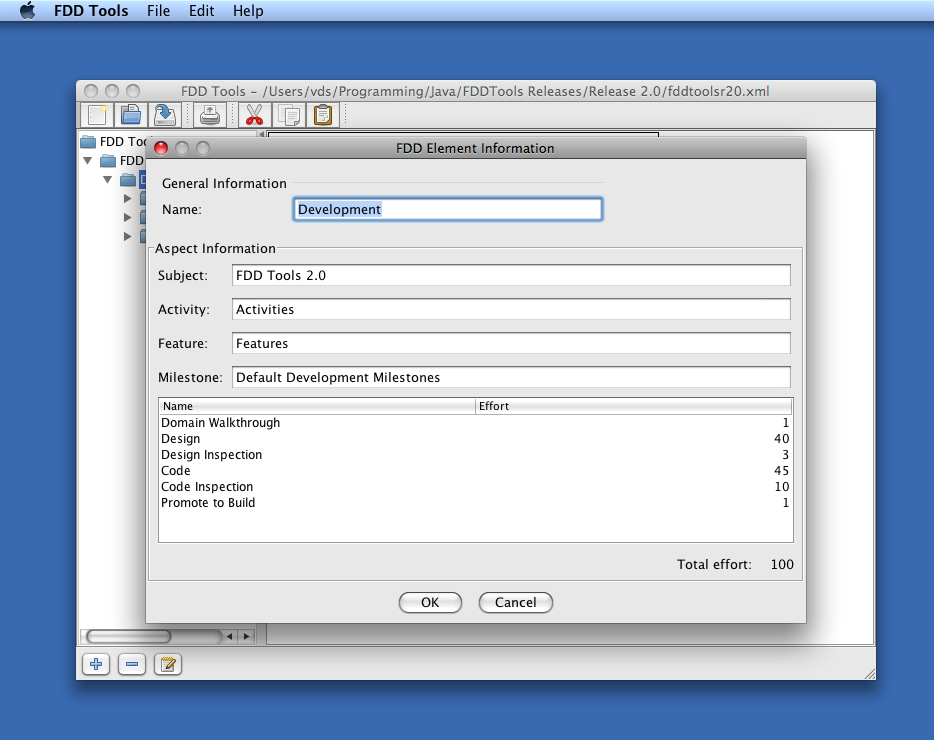Collapse the second-level FDD tree node
The width and height of the screenshot is (934, 740).
[x=88, y=160]
